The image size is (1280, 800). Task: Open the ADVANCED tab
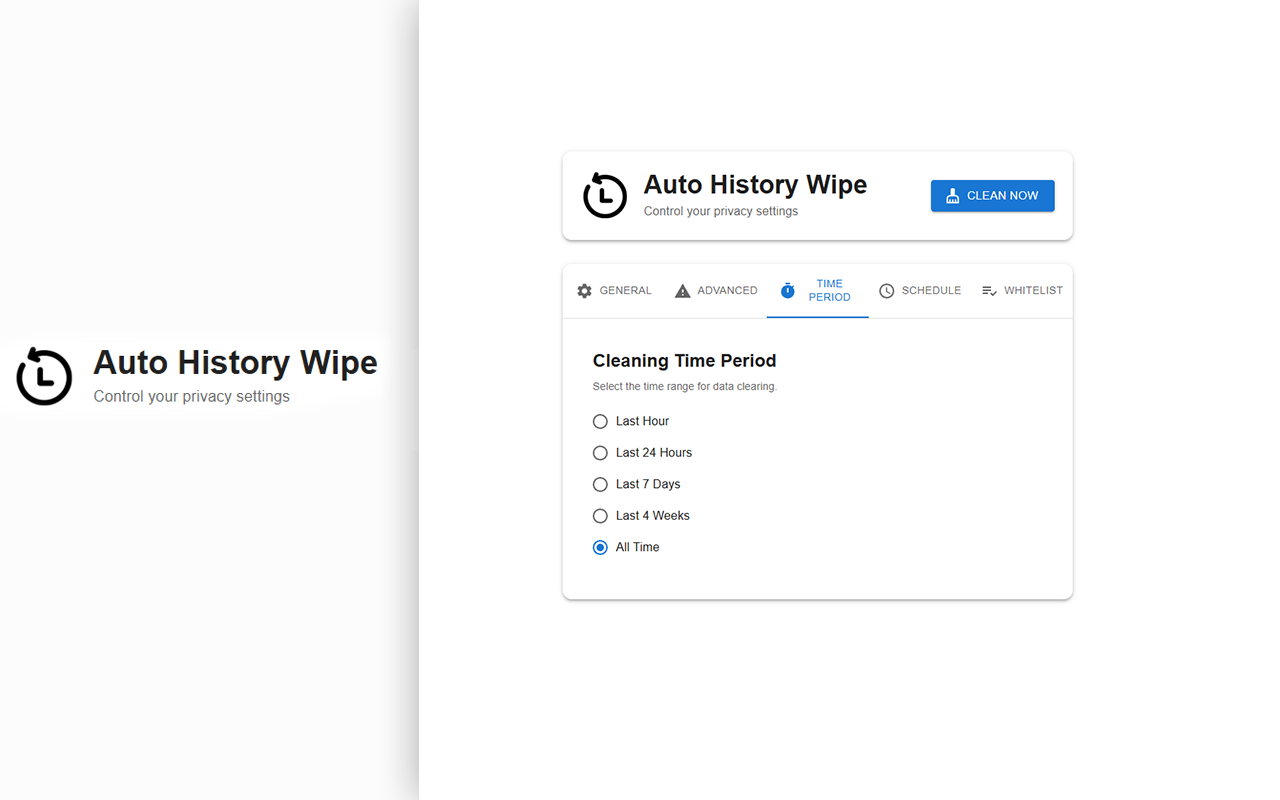click(x=715, y=290)
